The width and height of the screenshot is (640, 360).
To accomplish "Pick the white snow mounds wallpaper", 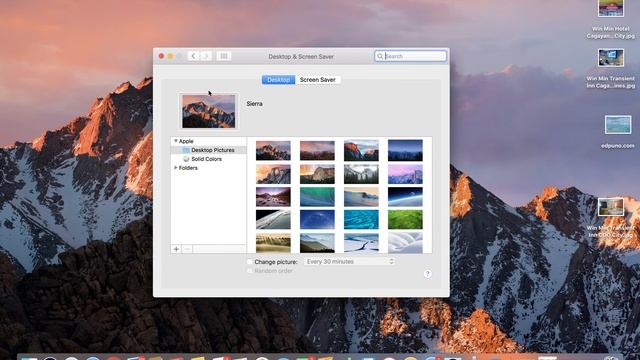I will click(405, 243).
